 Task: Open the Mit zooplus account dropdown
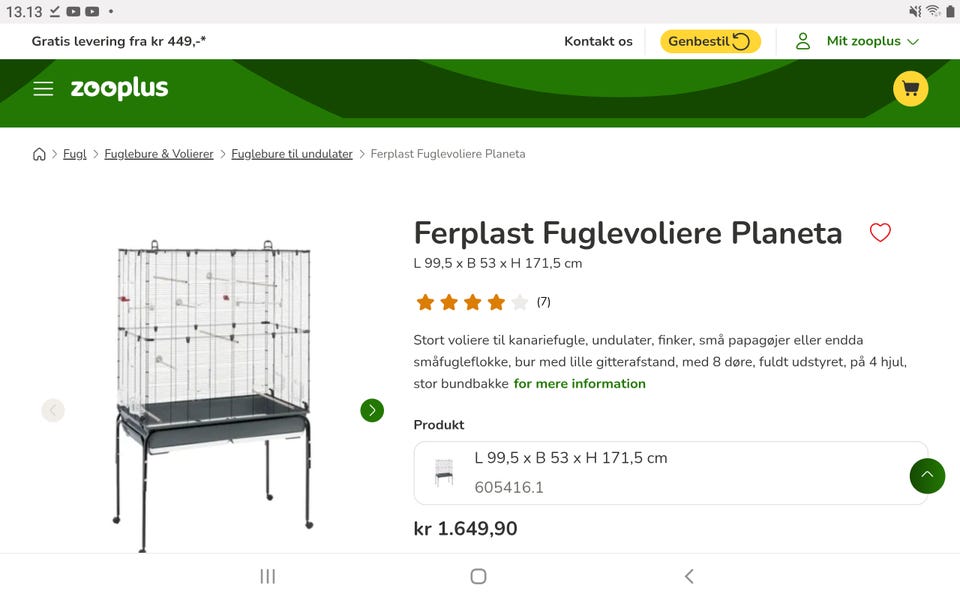click(858, 41)
